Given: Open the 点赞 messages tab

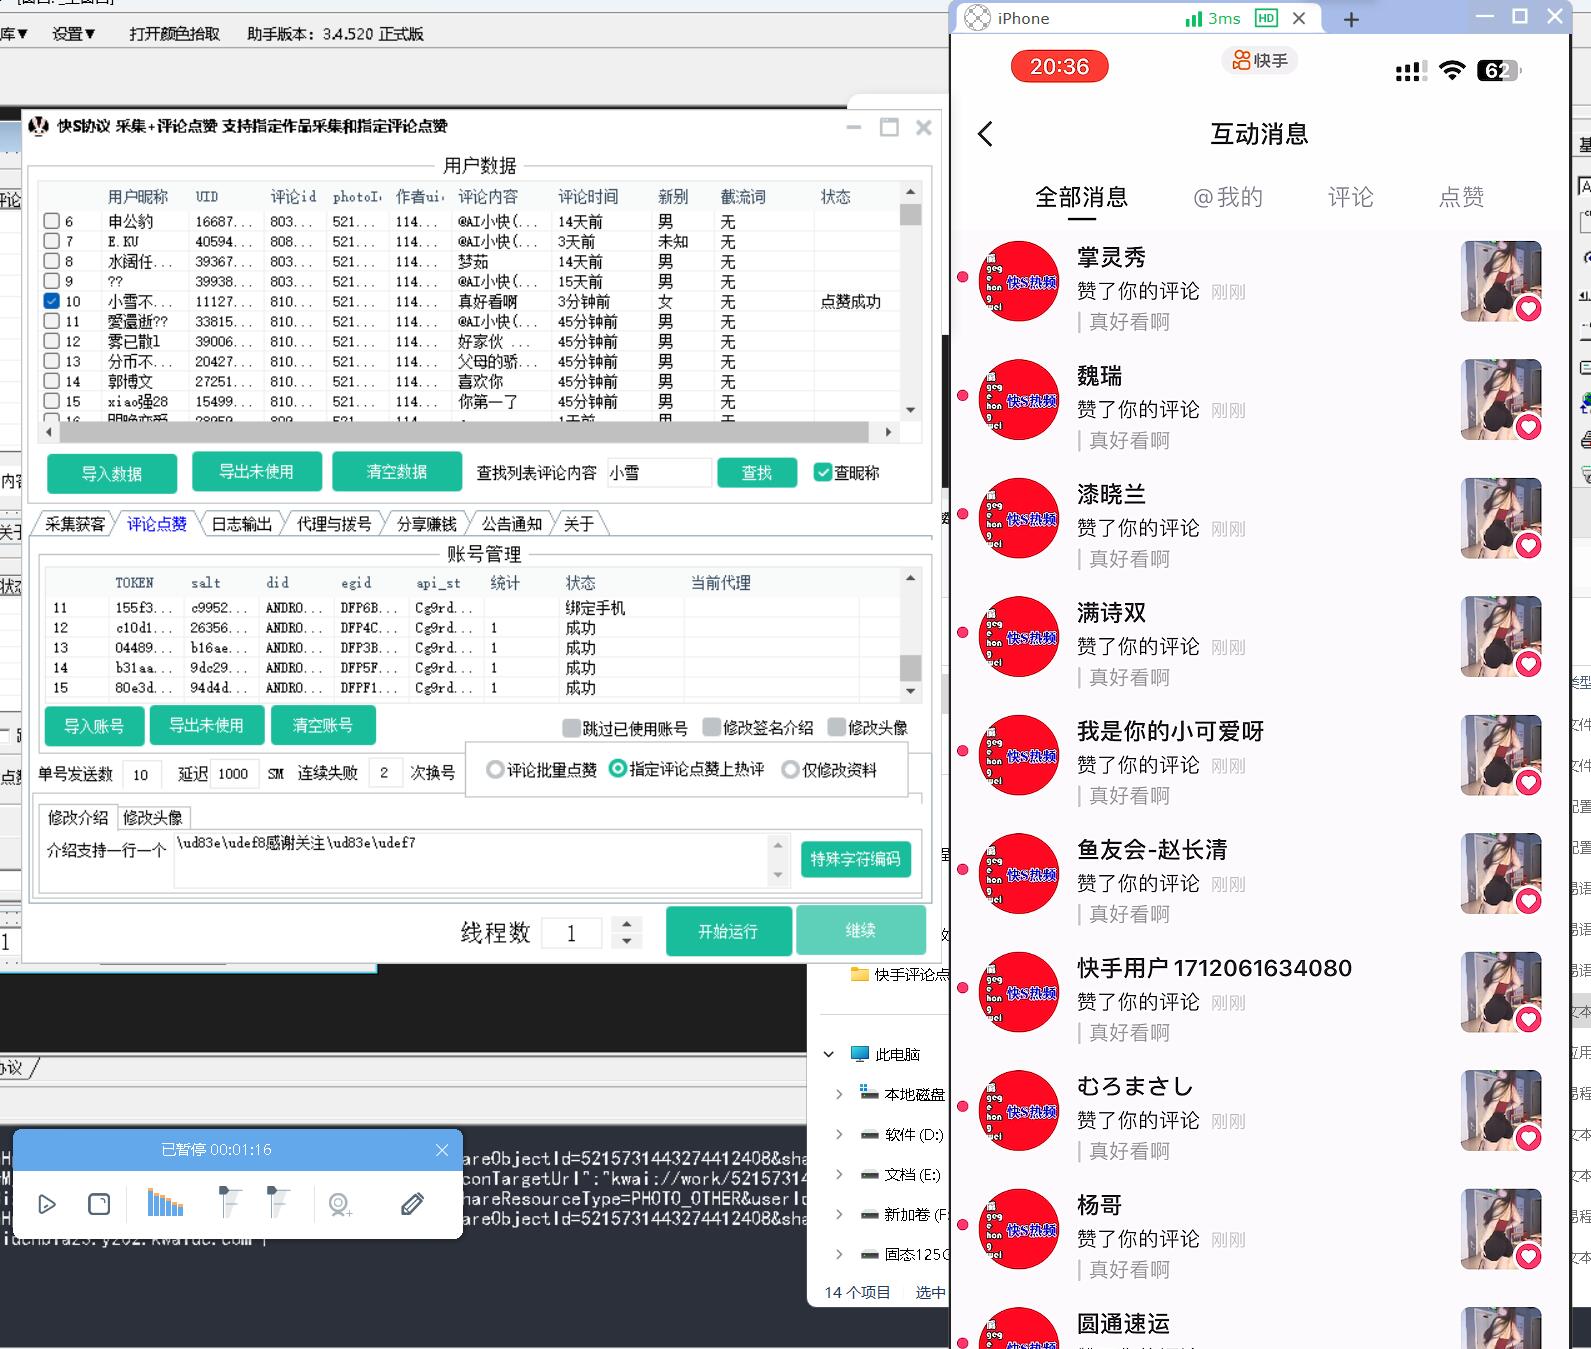Looking at the screenshot, I should coord(1461,197).
